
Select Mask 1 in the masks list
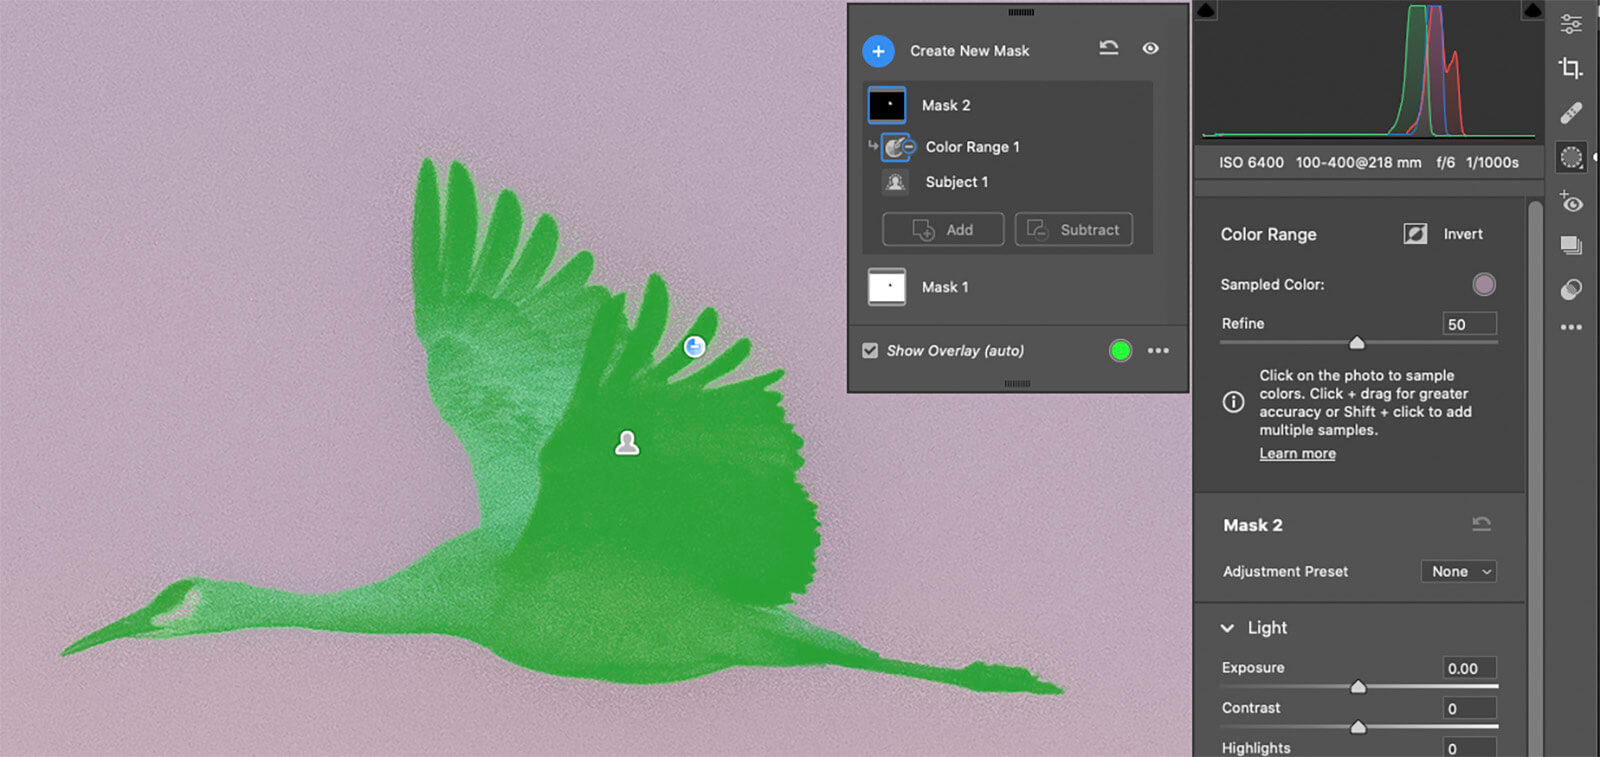pos(944,287)
